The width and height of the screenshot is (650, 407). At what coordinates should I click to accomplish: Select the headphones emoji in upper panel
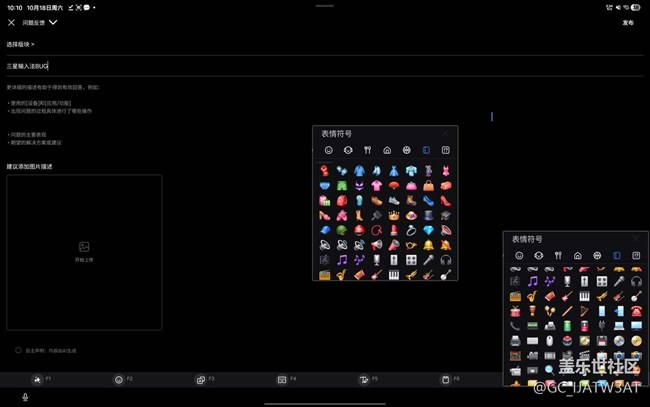445,259
